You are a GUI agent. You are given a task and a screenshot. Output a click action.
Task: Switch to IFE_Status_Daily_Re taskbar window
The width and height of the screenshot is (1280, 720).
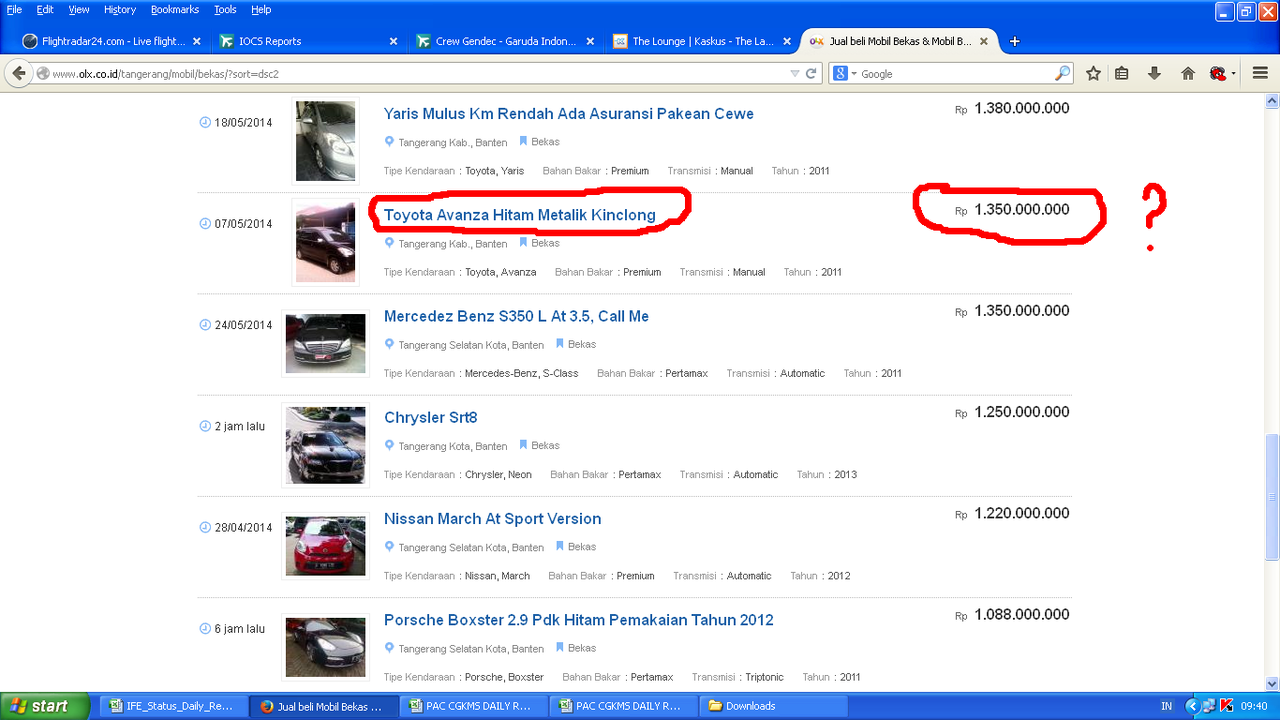pos(172,706)
